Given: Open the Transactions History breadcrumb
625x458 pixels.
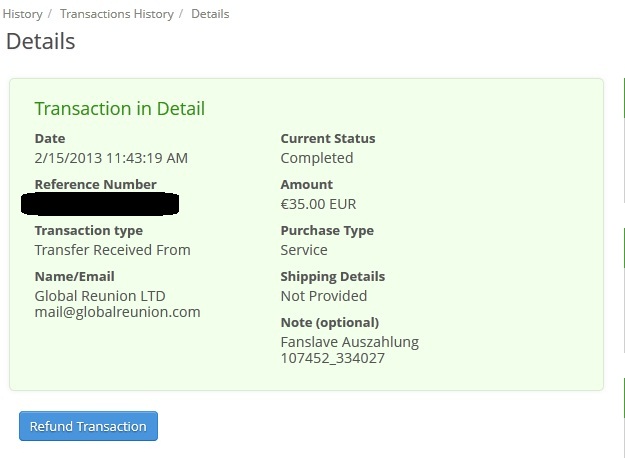Looking at the screenshot, I should (116, 14).
